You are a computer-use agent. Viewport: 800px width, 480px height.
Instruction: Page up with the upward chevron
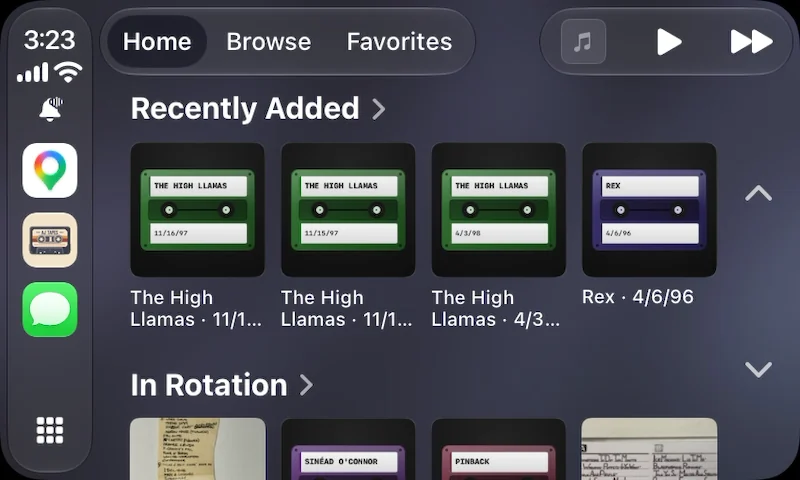pyautogui.click(x=758, y=193)
